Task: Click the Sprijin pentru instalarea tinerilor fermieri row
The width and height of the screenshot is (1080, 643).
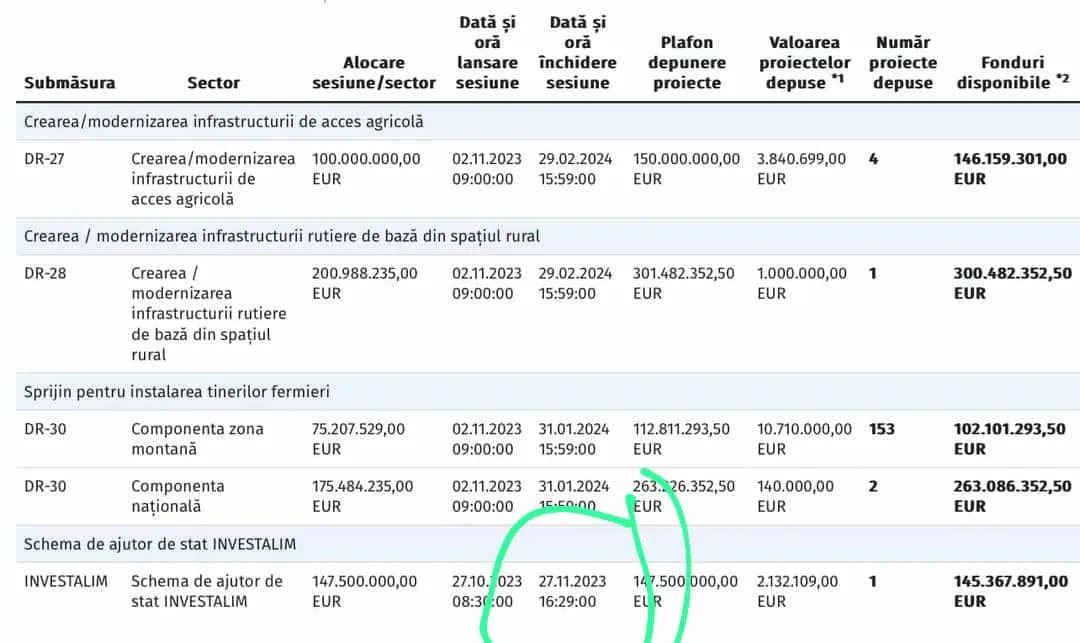Action: coord(177,392)
